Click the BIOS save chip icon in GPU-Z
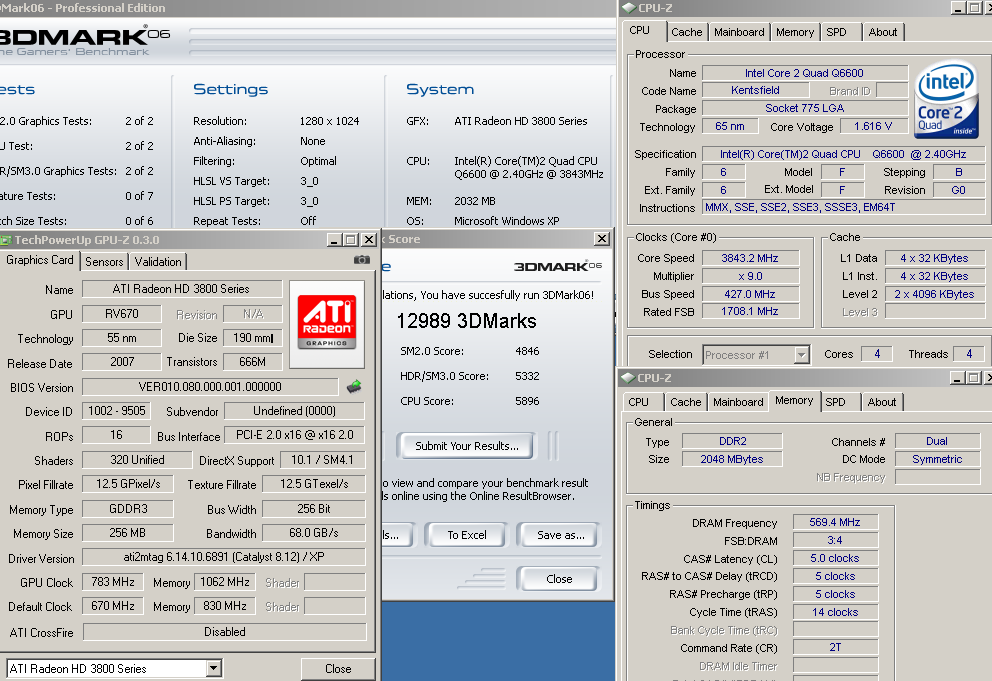The height and width of the screenshot is (681, 992). pyautogui.click(x=354, y=386)
